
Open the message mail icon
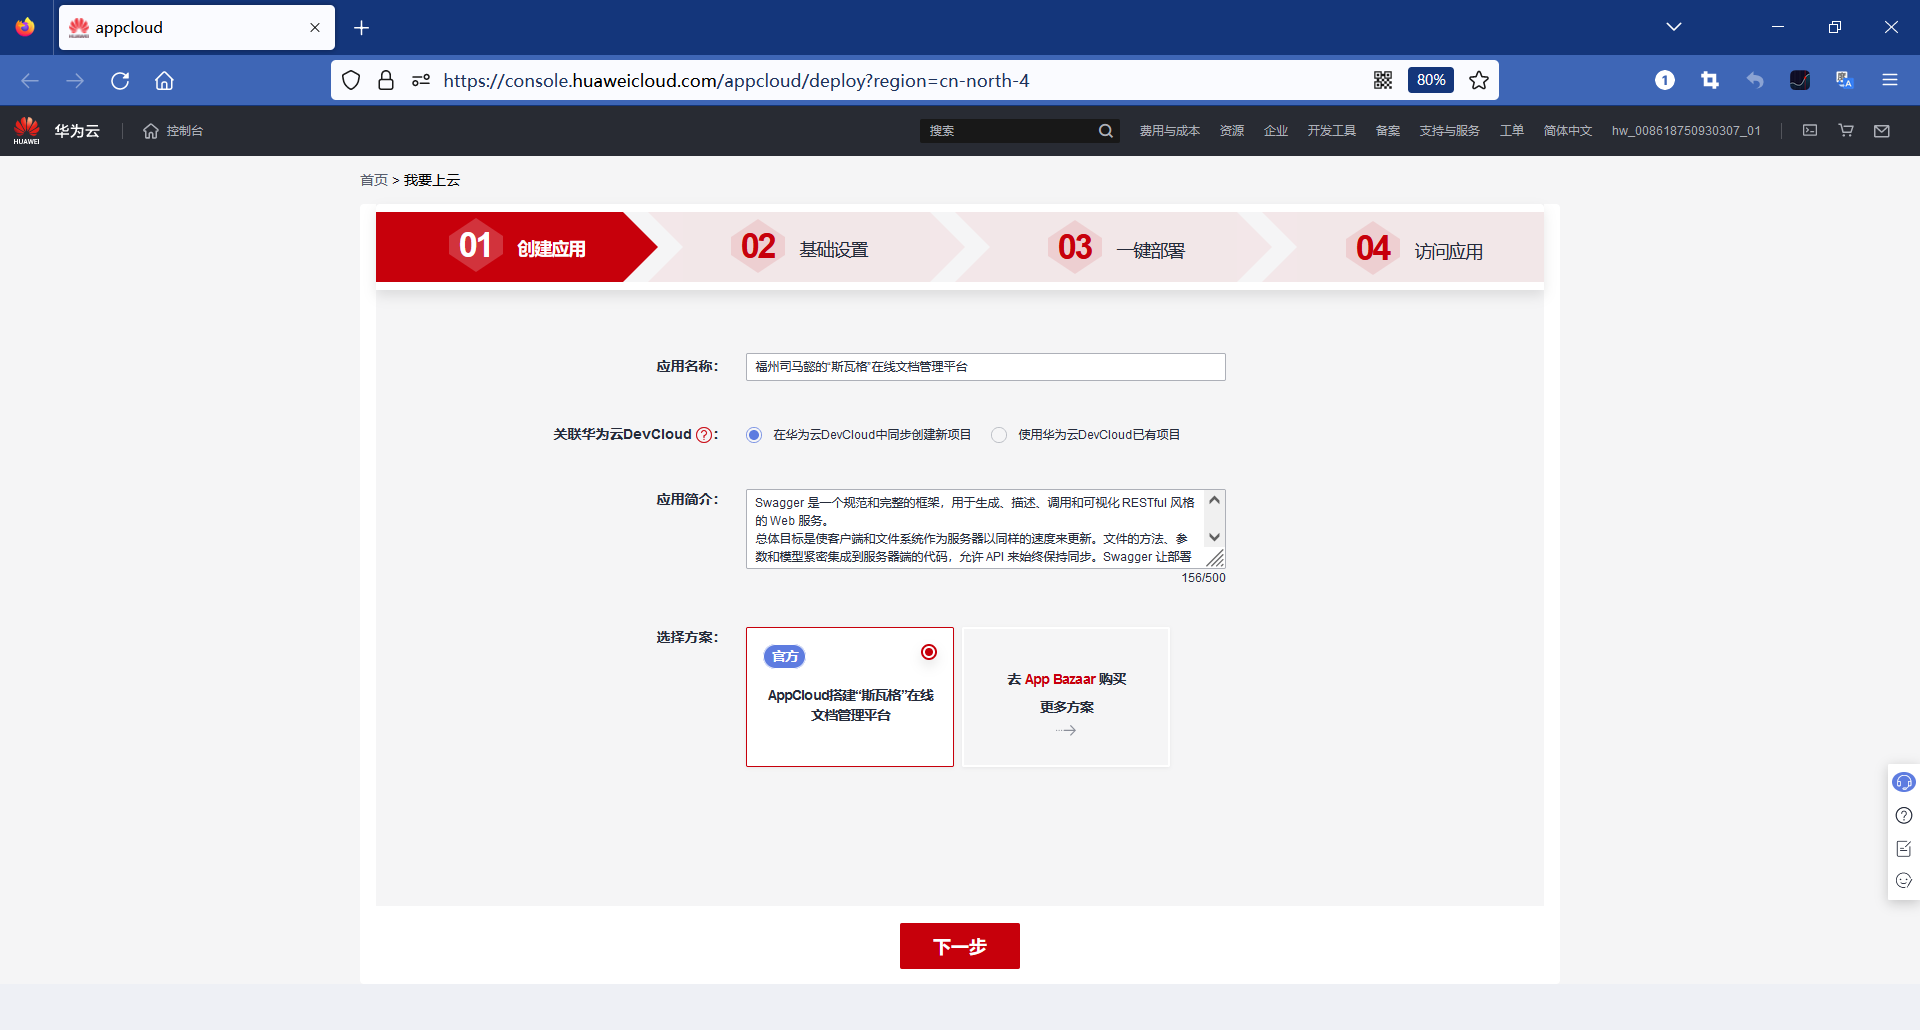pyautogui.click(x=1882, y=131)
